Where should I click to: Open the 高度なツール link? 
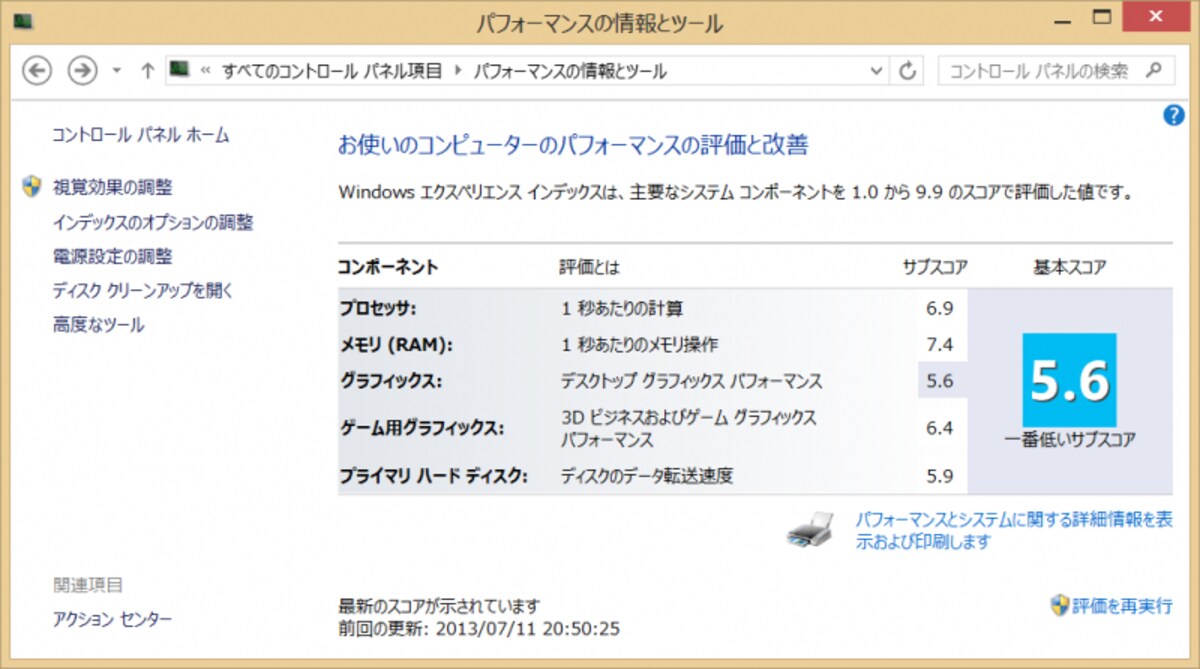coord(98,325)
